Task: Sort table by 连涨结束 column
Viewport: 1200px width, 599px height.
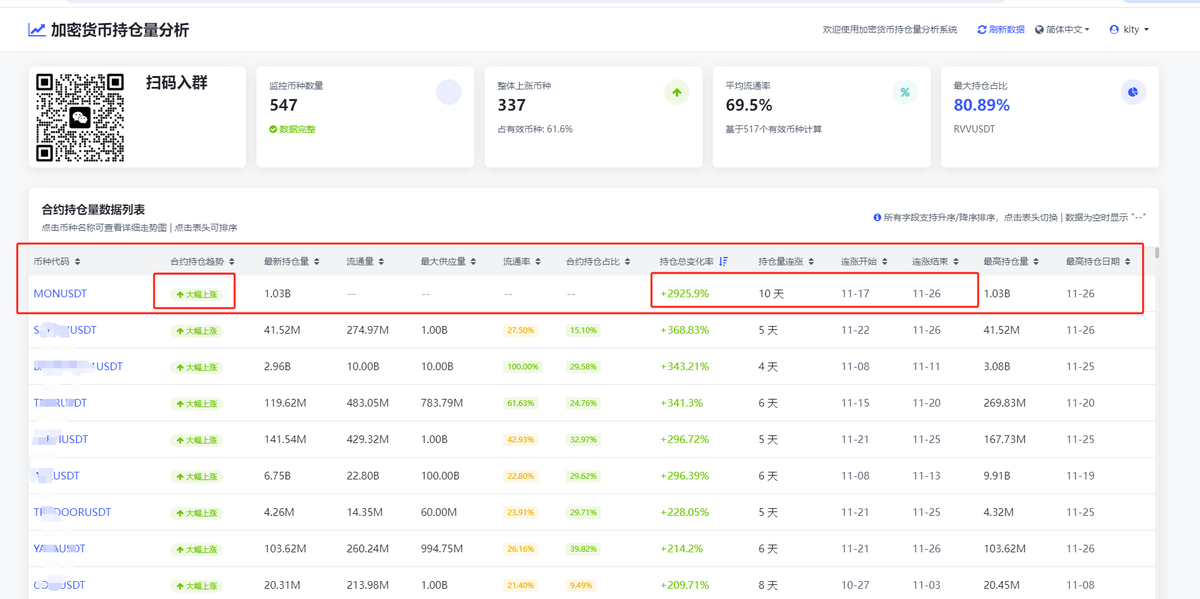Action: point(935,262)
